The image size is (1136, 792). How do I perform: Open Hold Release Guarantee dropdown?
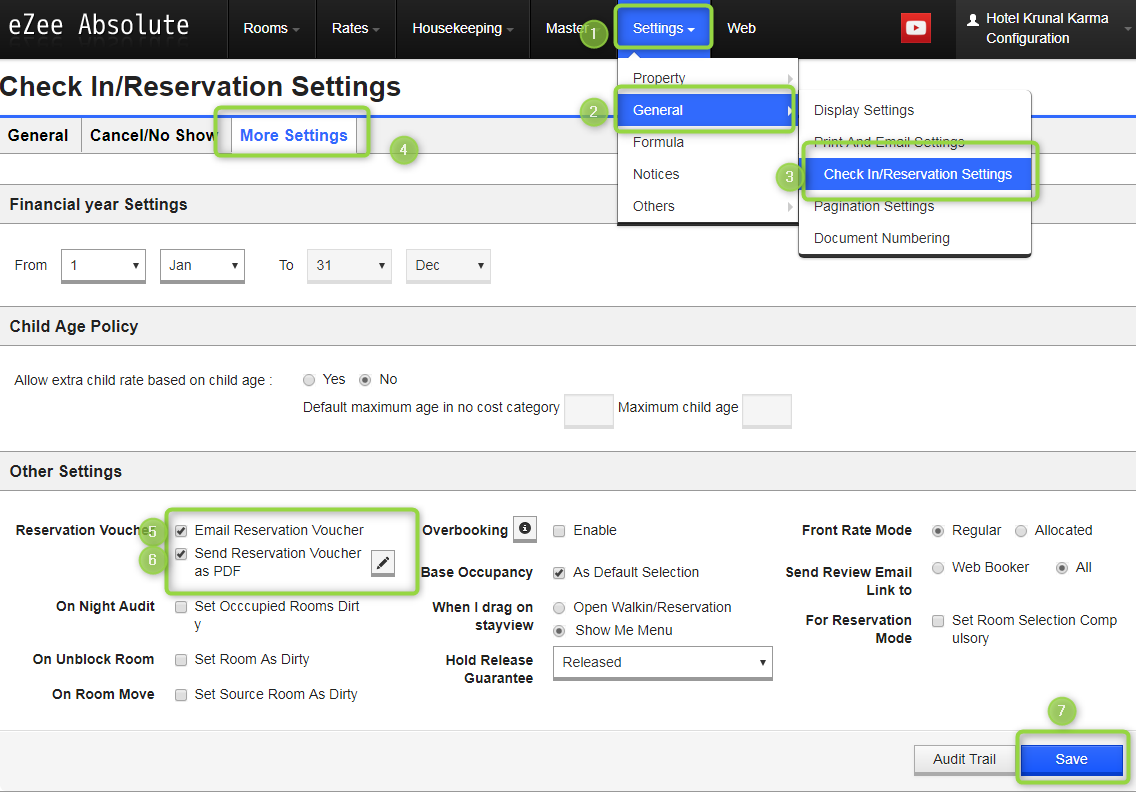pos(663,663)
